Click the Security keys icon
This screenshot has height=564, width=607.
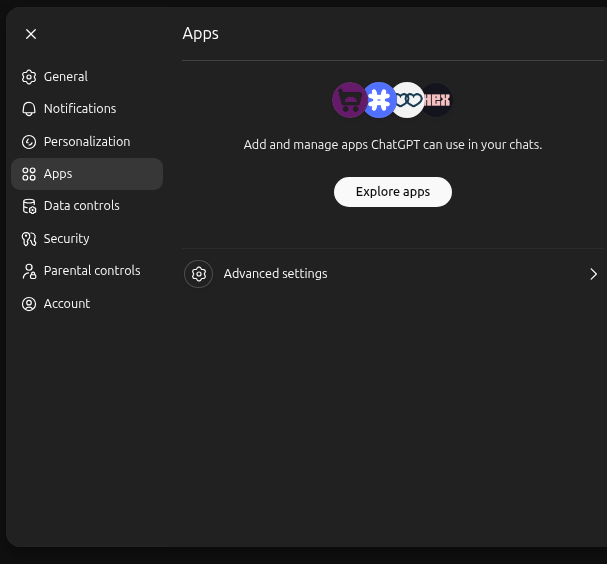click(x=29, y=239)
